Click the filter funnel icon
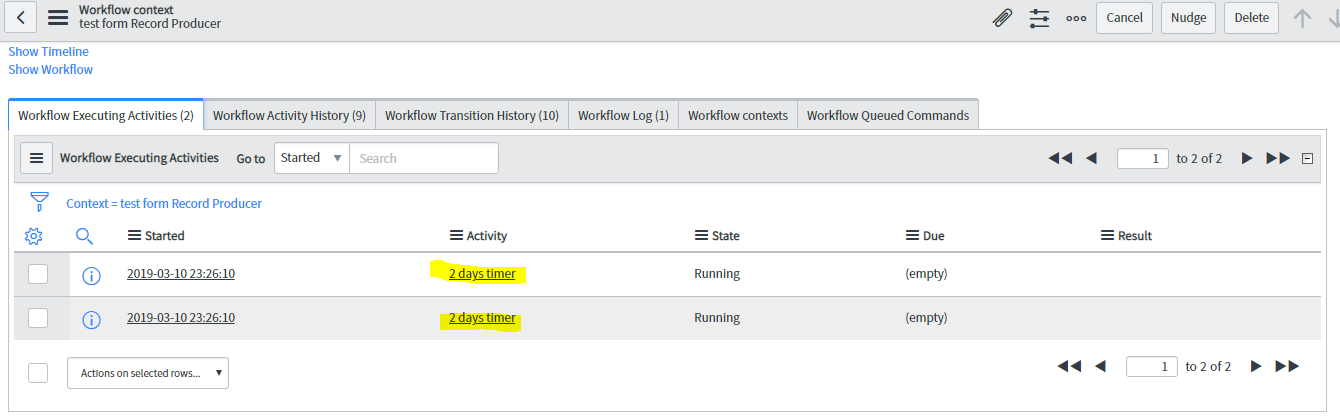1340x419 pixels. click(x=39, y=202)
